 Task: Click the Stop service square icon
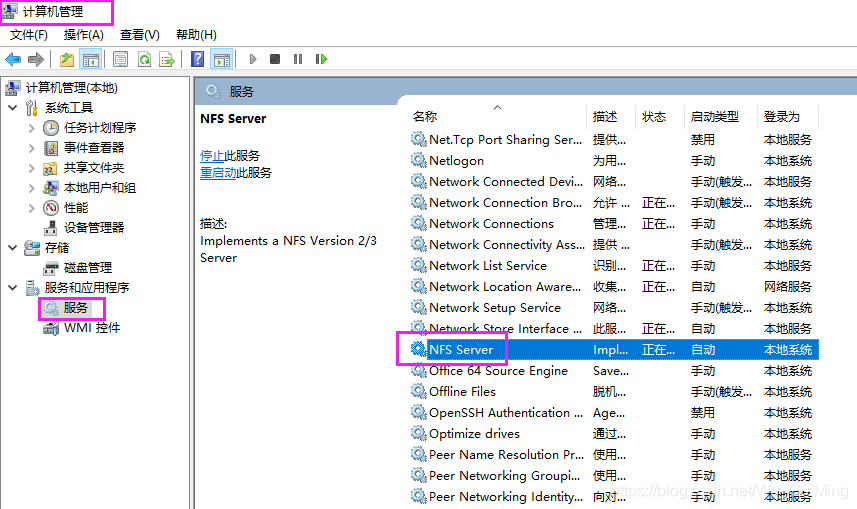click(275, 59)
